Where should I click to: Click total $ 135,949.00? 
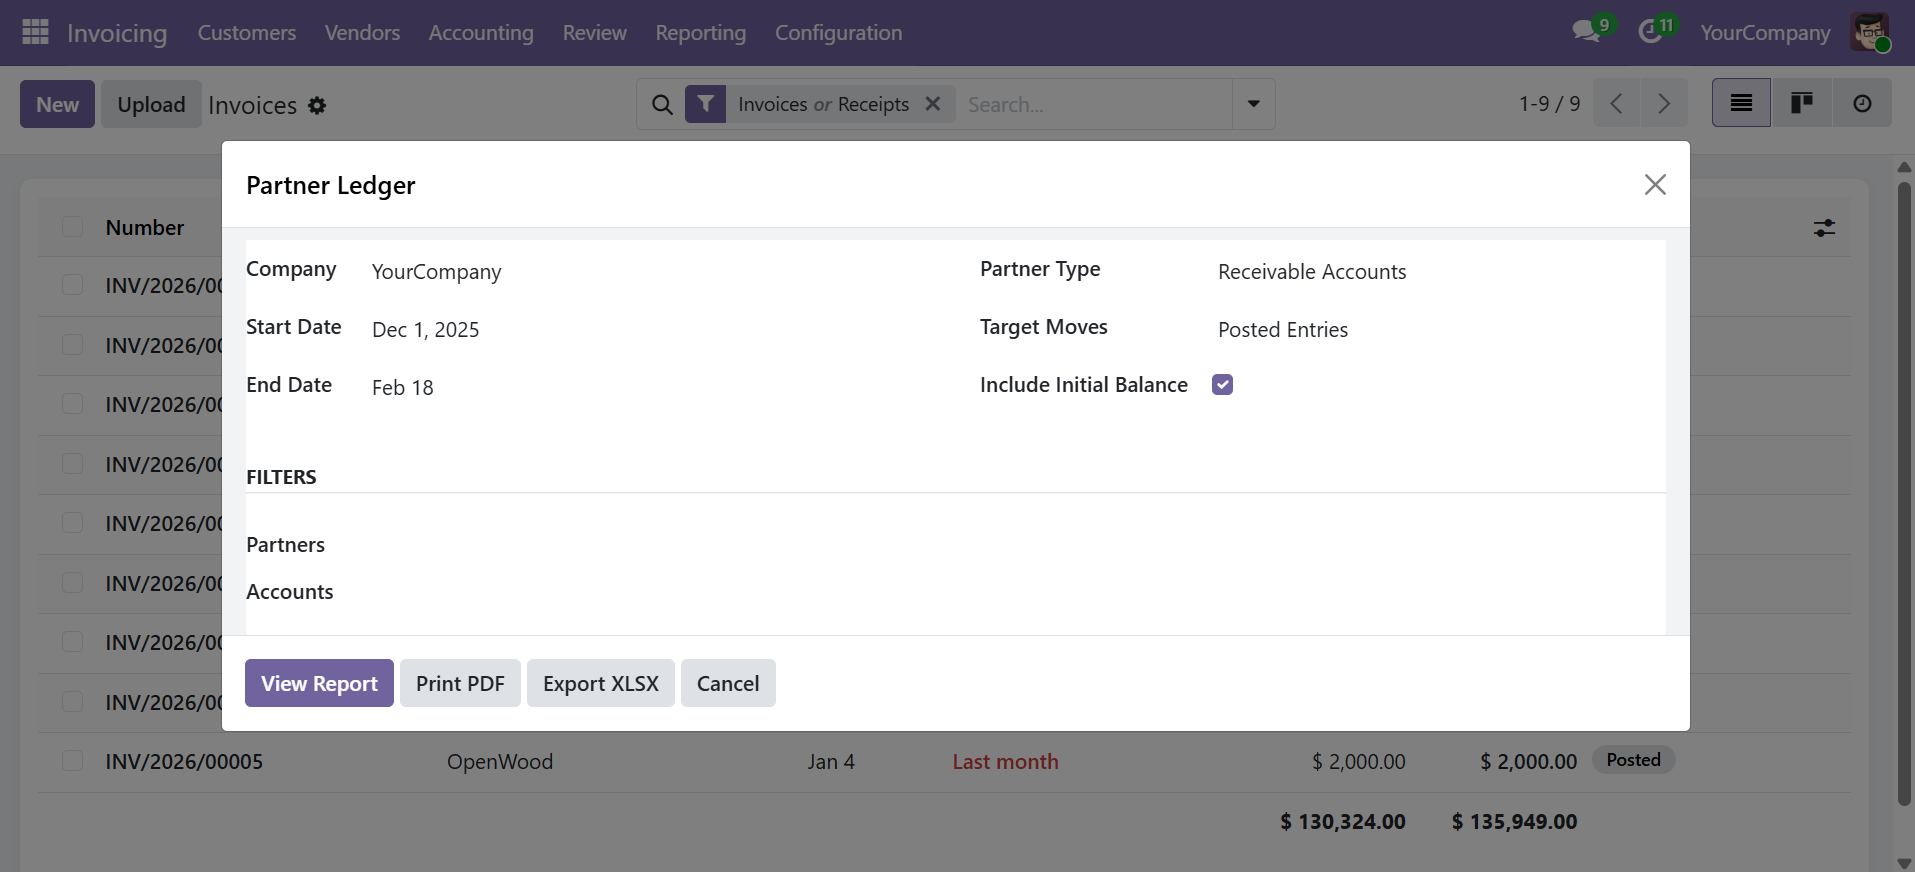click(1514, 822)
